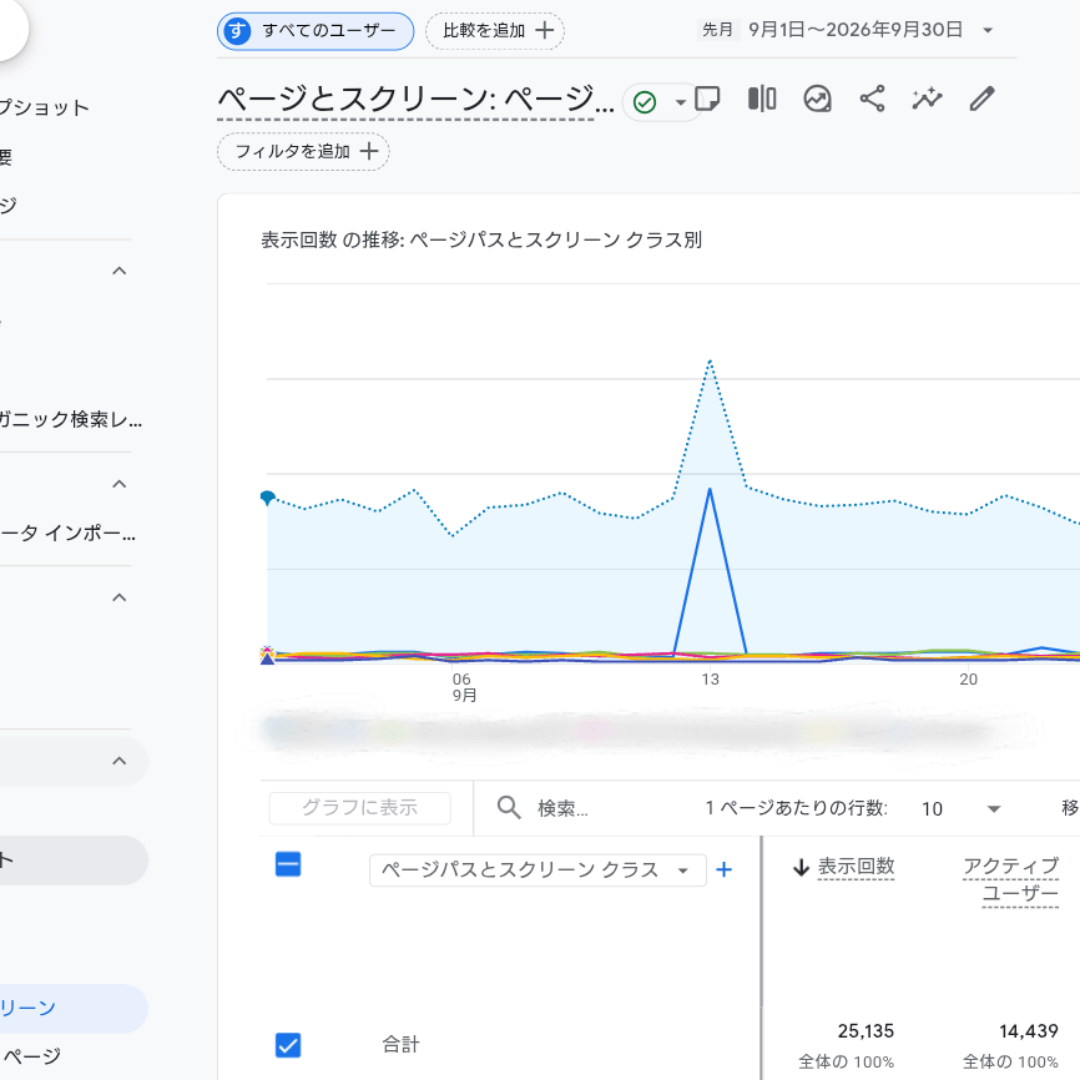Click the date range 9月1日〜2026年9月30日

pyautogui.click(x=855, y=30)
